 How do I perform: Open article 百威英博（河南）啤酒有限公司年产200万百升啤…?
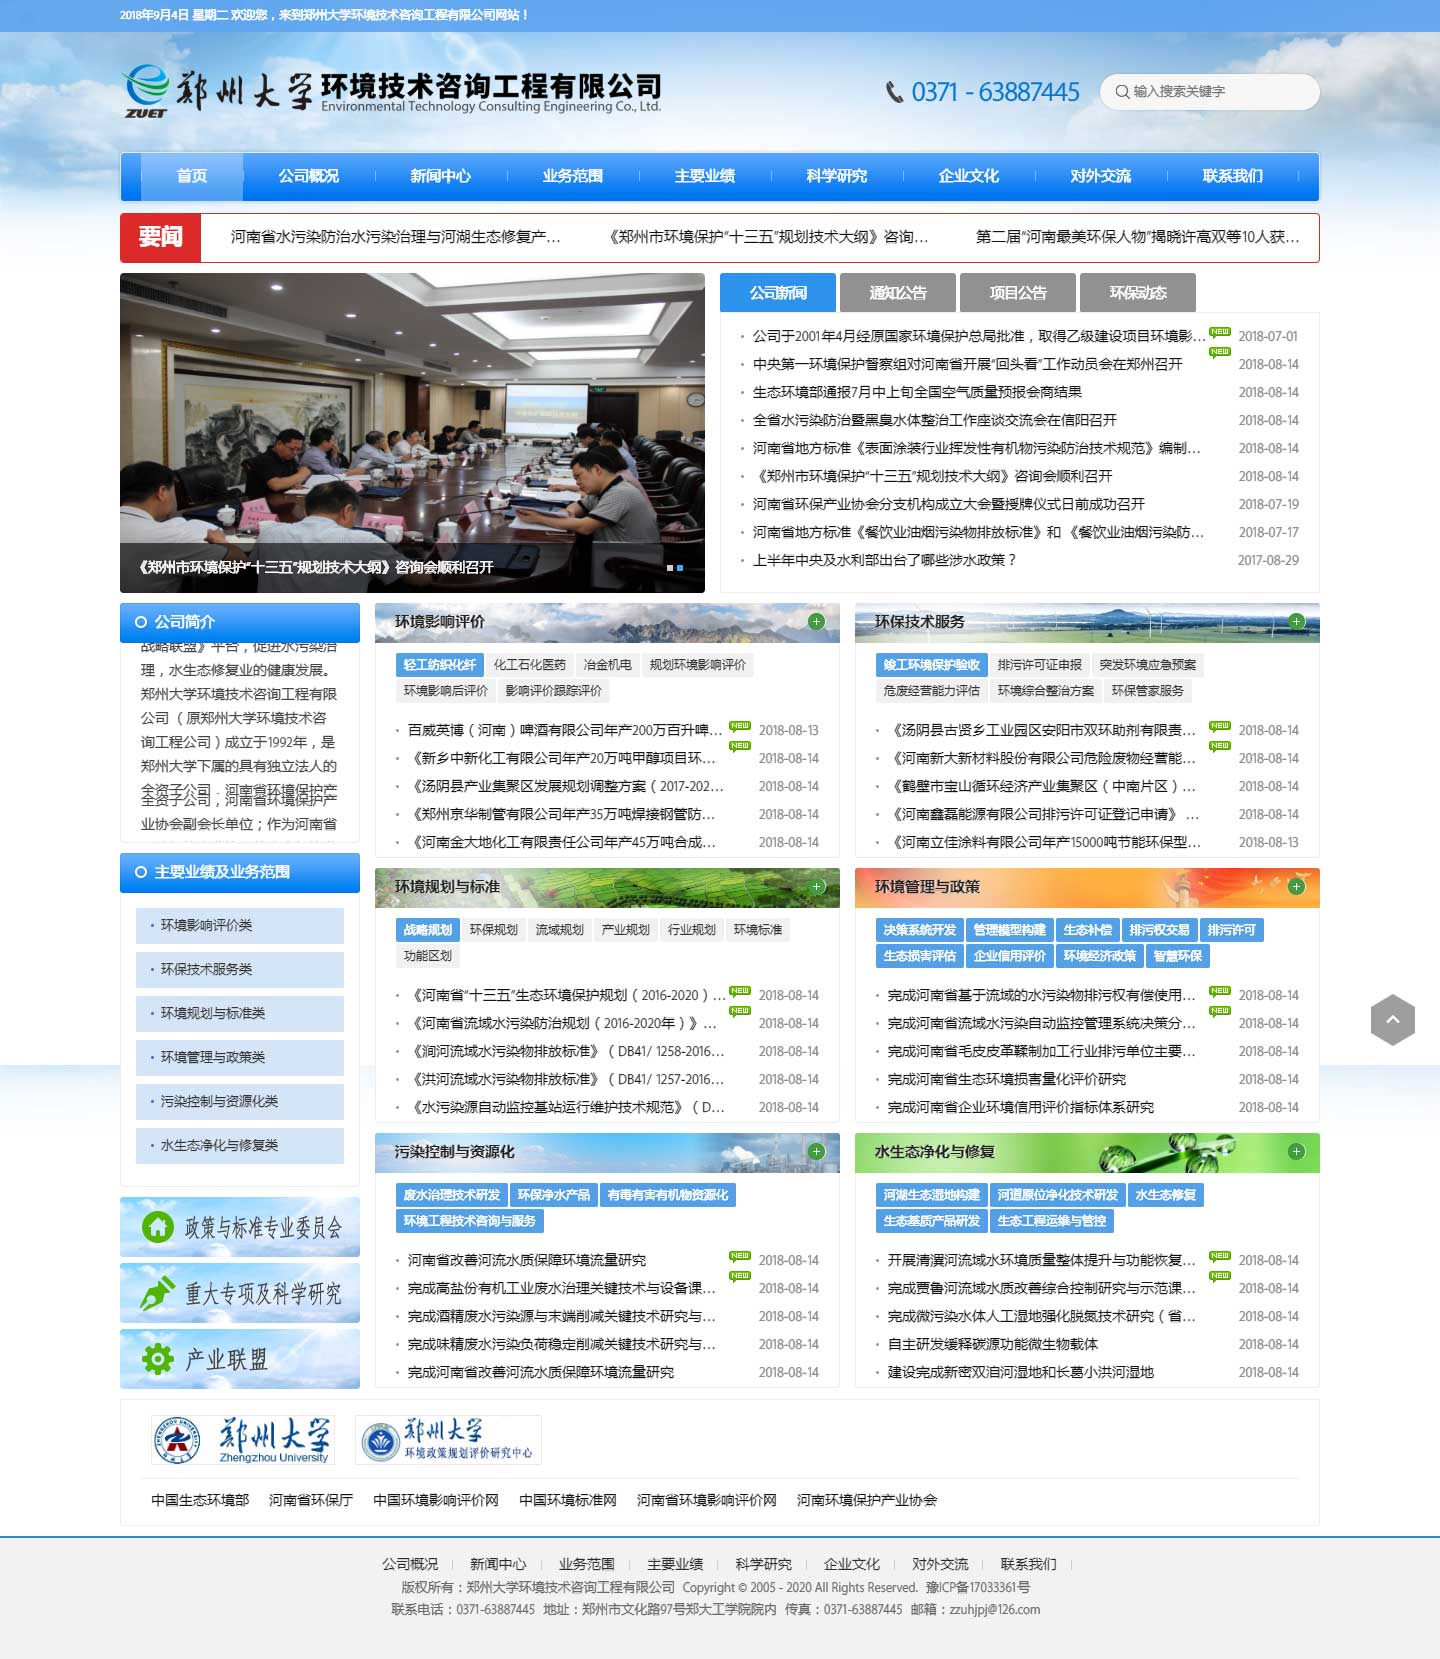point(565,730)
